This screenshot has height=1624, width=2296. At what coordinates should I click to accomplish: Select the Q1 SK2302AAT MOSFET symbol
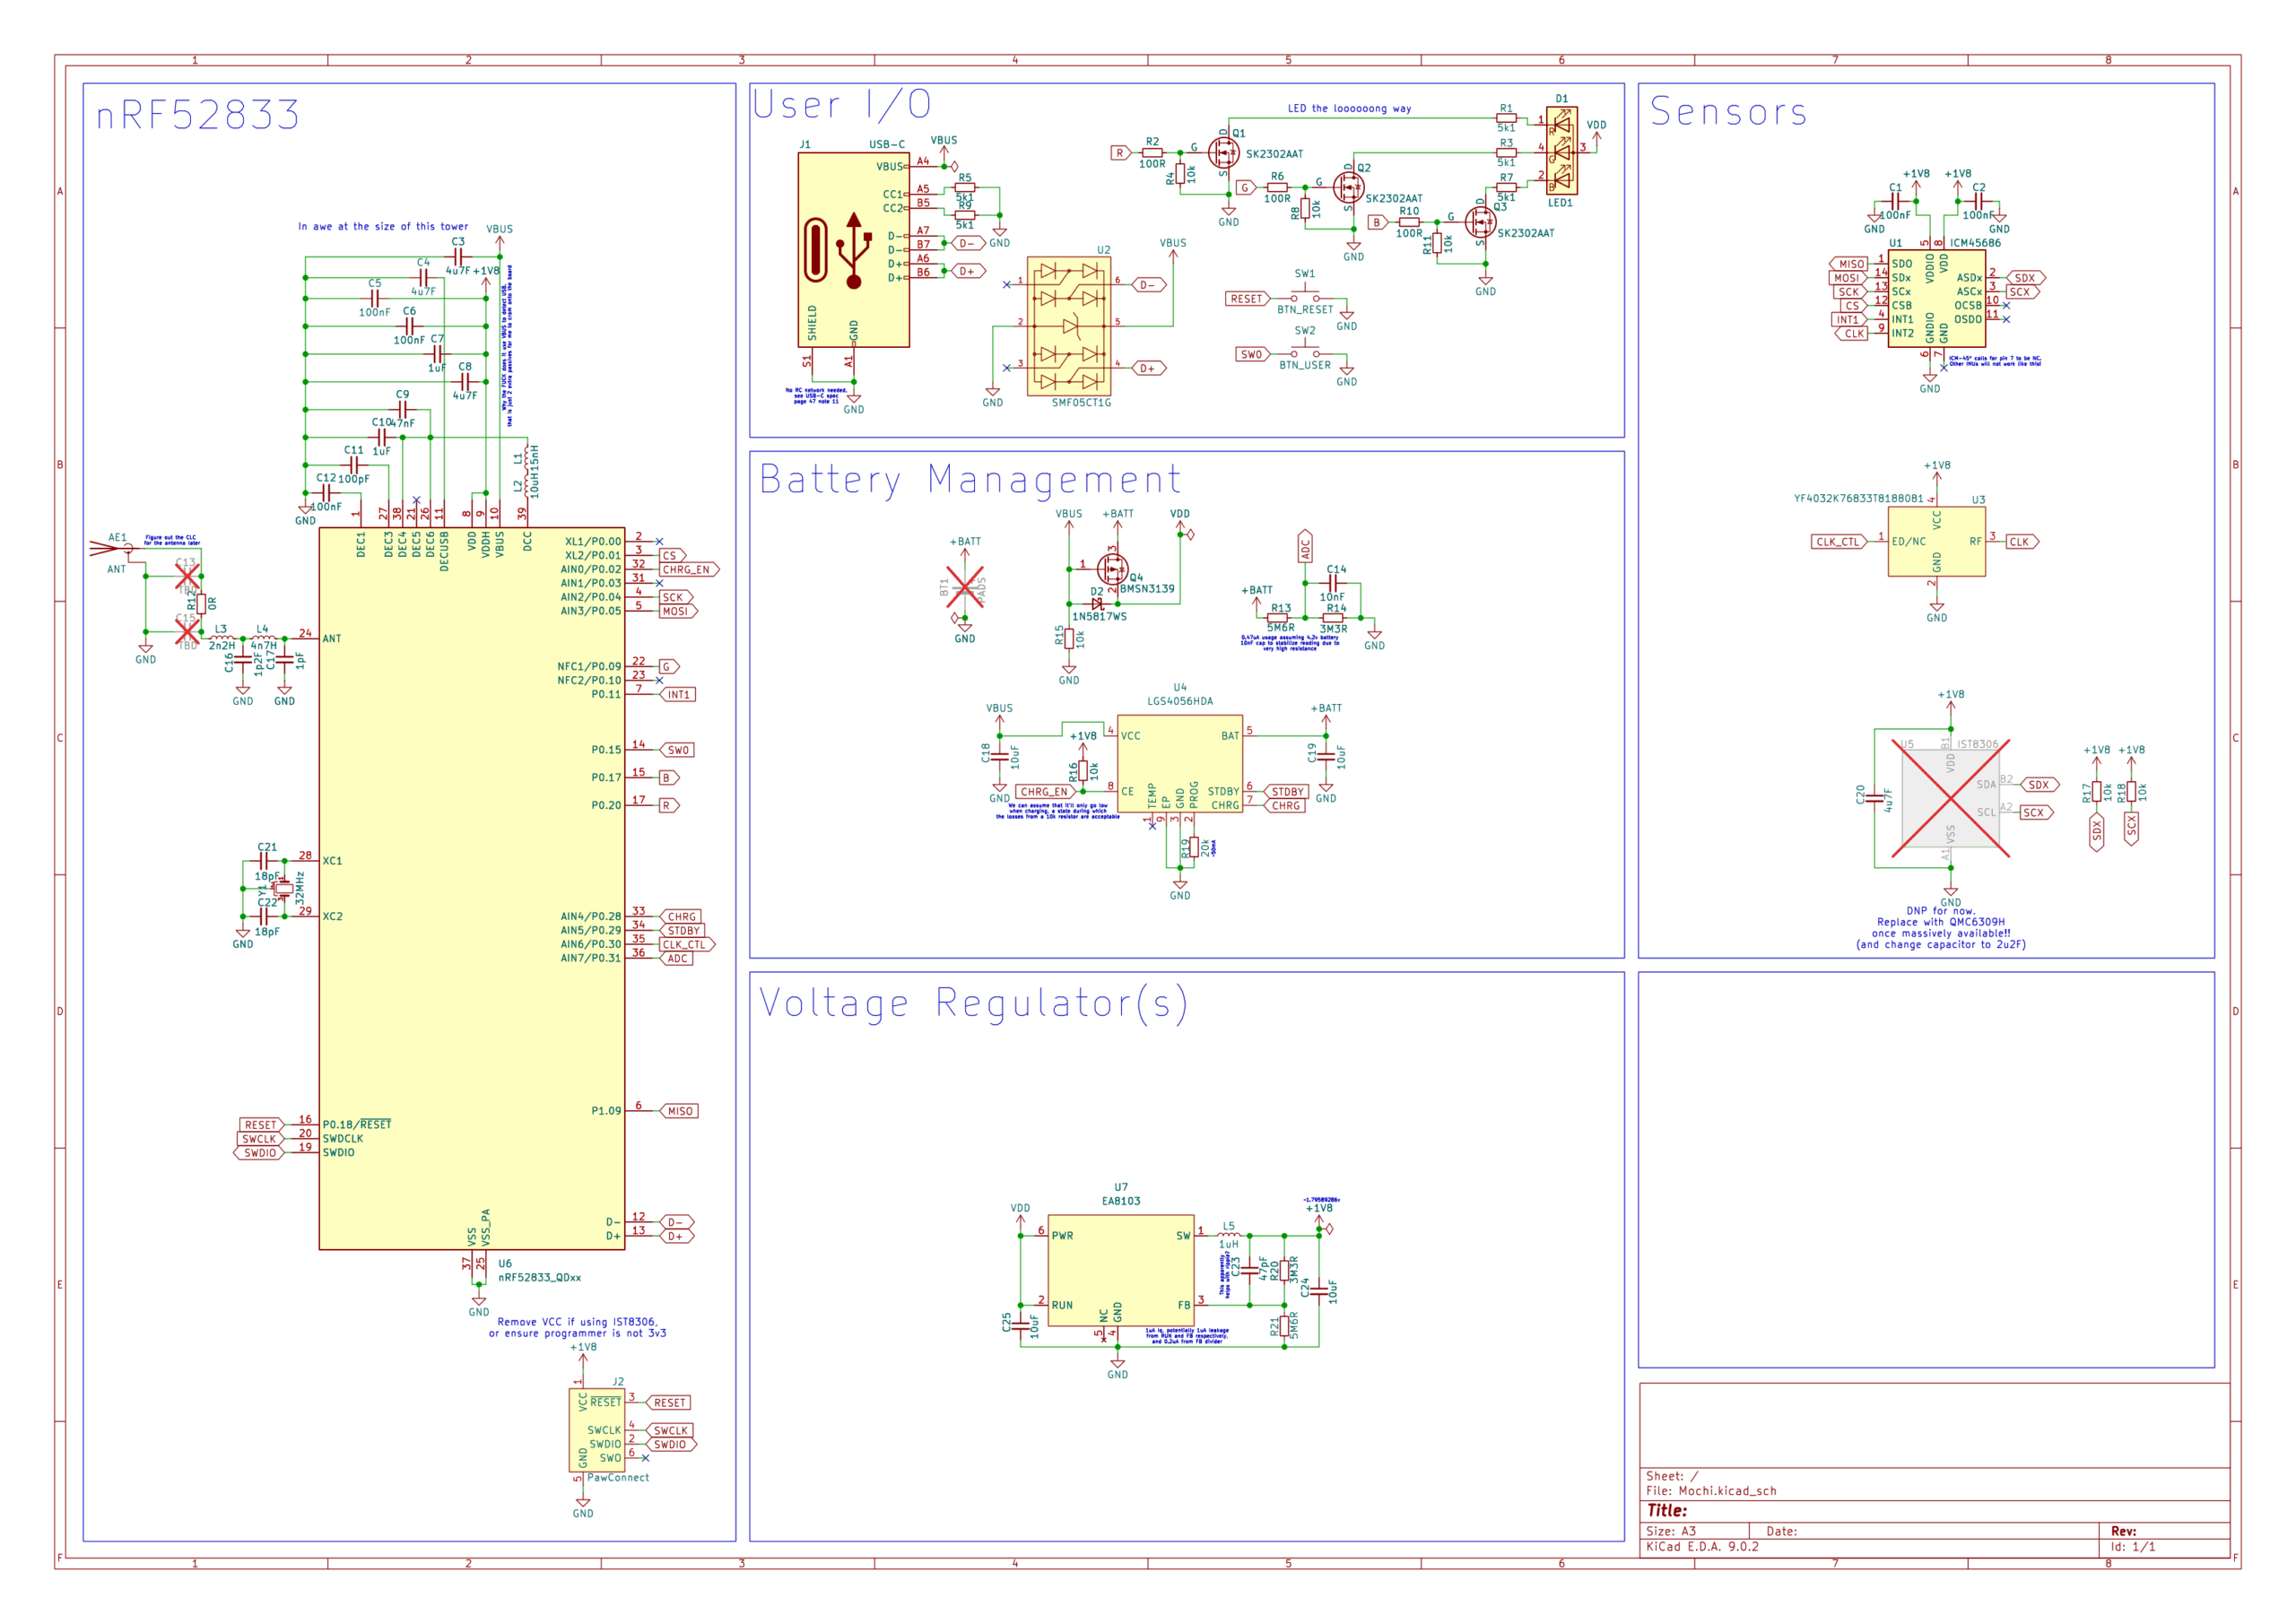(1223, 153)
